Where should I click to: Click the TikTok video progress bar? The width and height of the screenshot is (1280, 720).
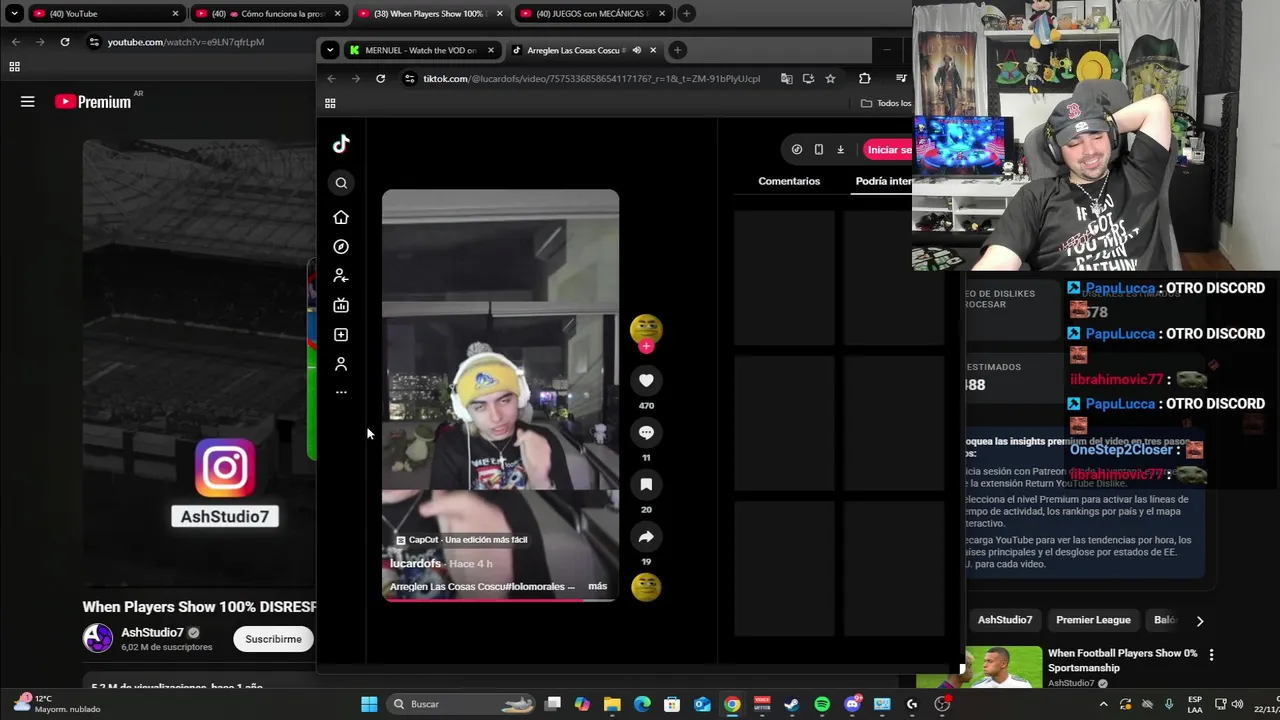pyautogui.click(x=500, y=599)
